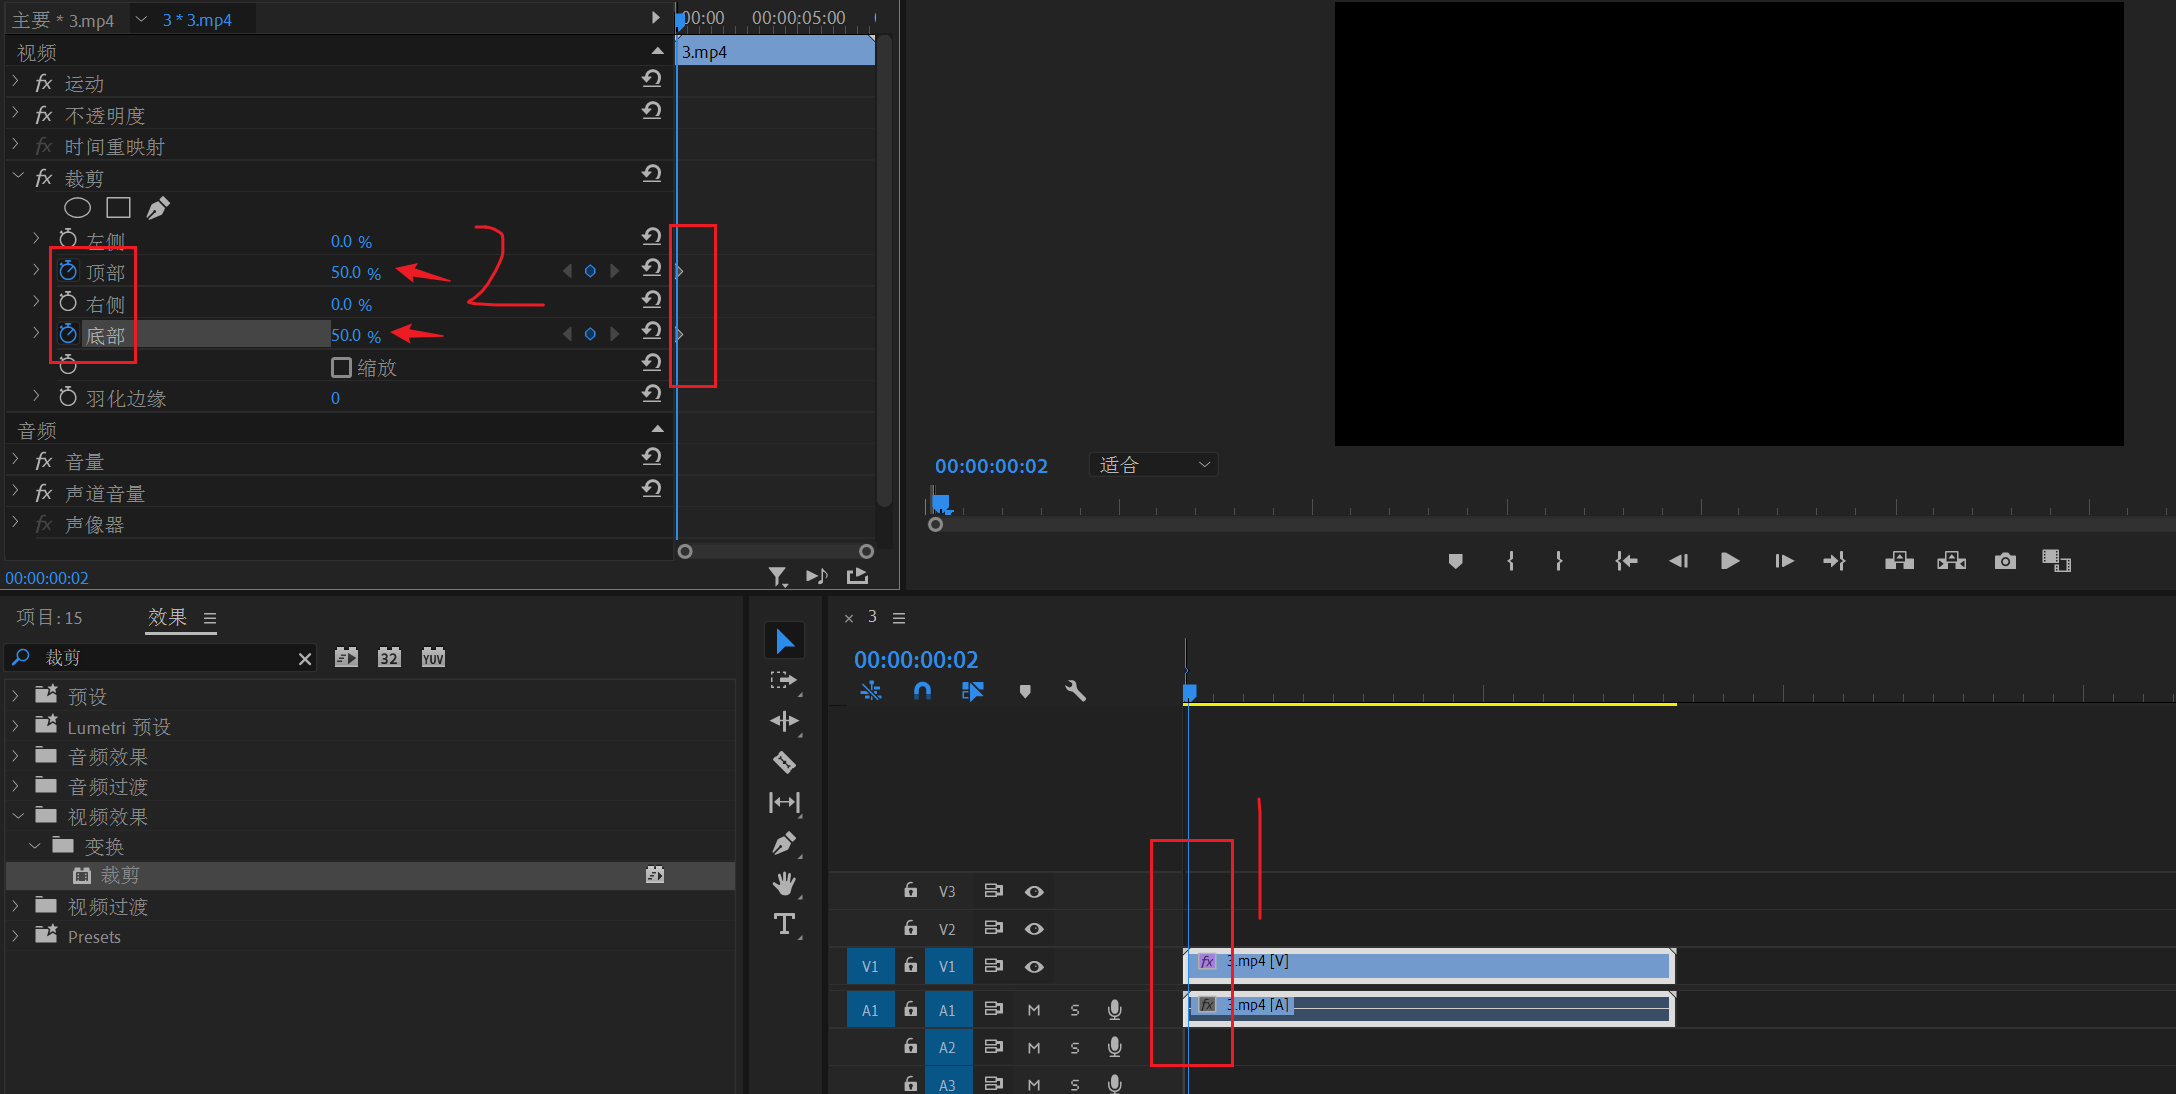Select the Type tool
This screenshot has width=2176, height=1094.
(784, 924)
